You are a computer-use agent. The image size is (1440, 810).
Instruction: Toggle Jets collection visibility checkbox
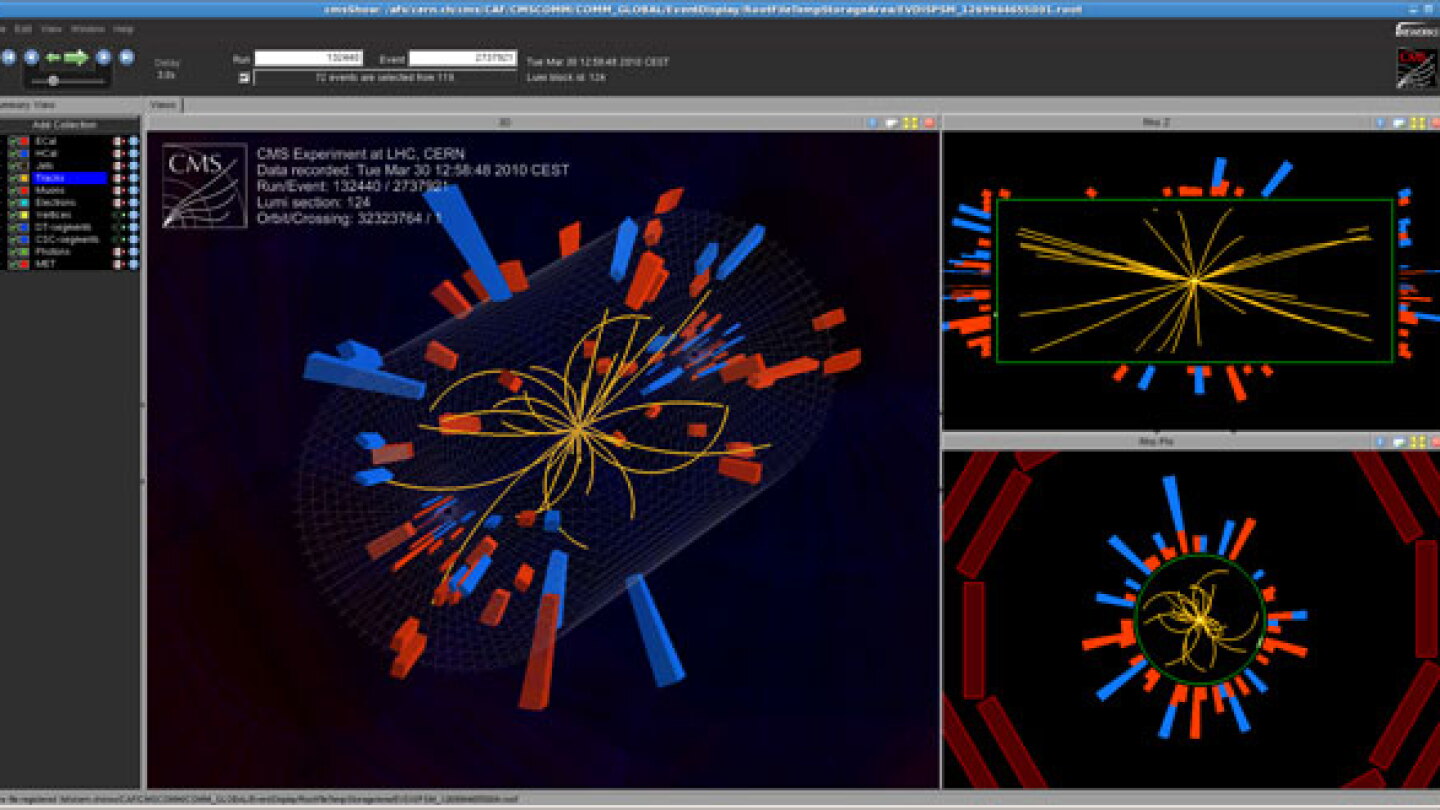tap(12, 166)
